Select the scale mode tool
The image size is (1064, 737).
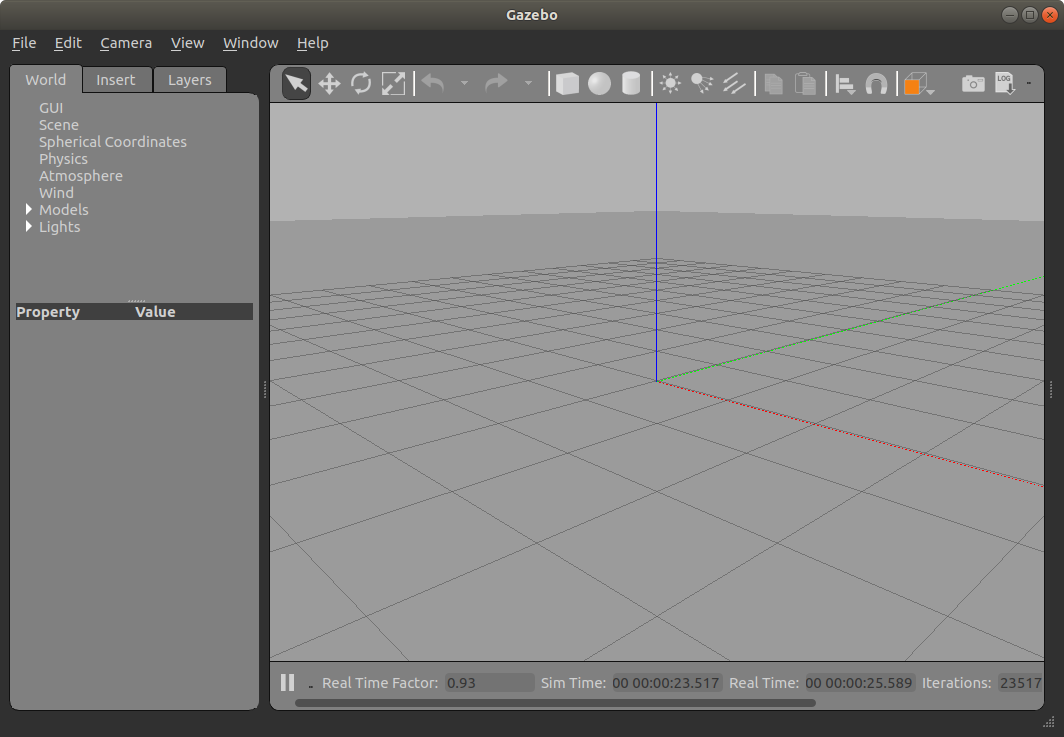pyautogui.click(x=393, y=84)
